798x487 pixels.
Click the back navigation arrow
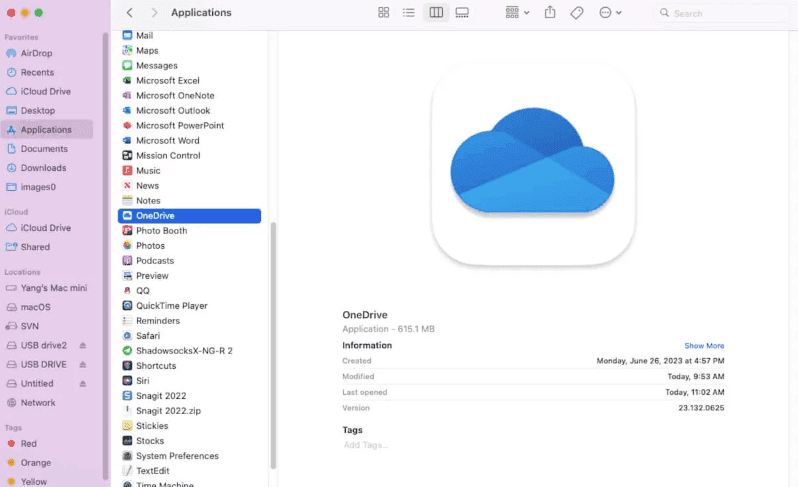point(130,13)
